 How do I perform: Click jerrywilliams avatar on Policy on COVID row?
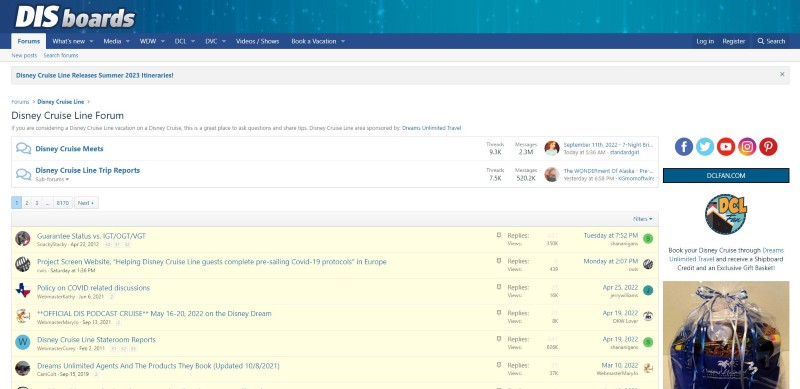[648, 290]
